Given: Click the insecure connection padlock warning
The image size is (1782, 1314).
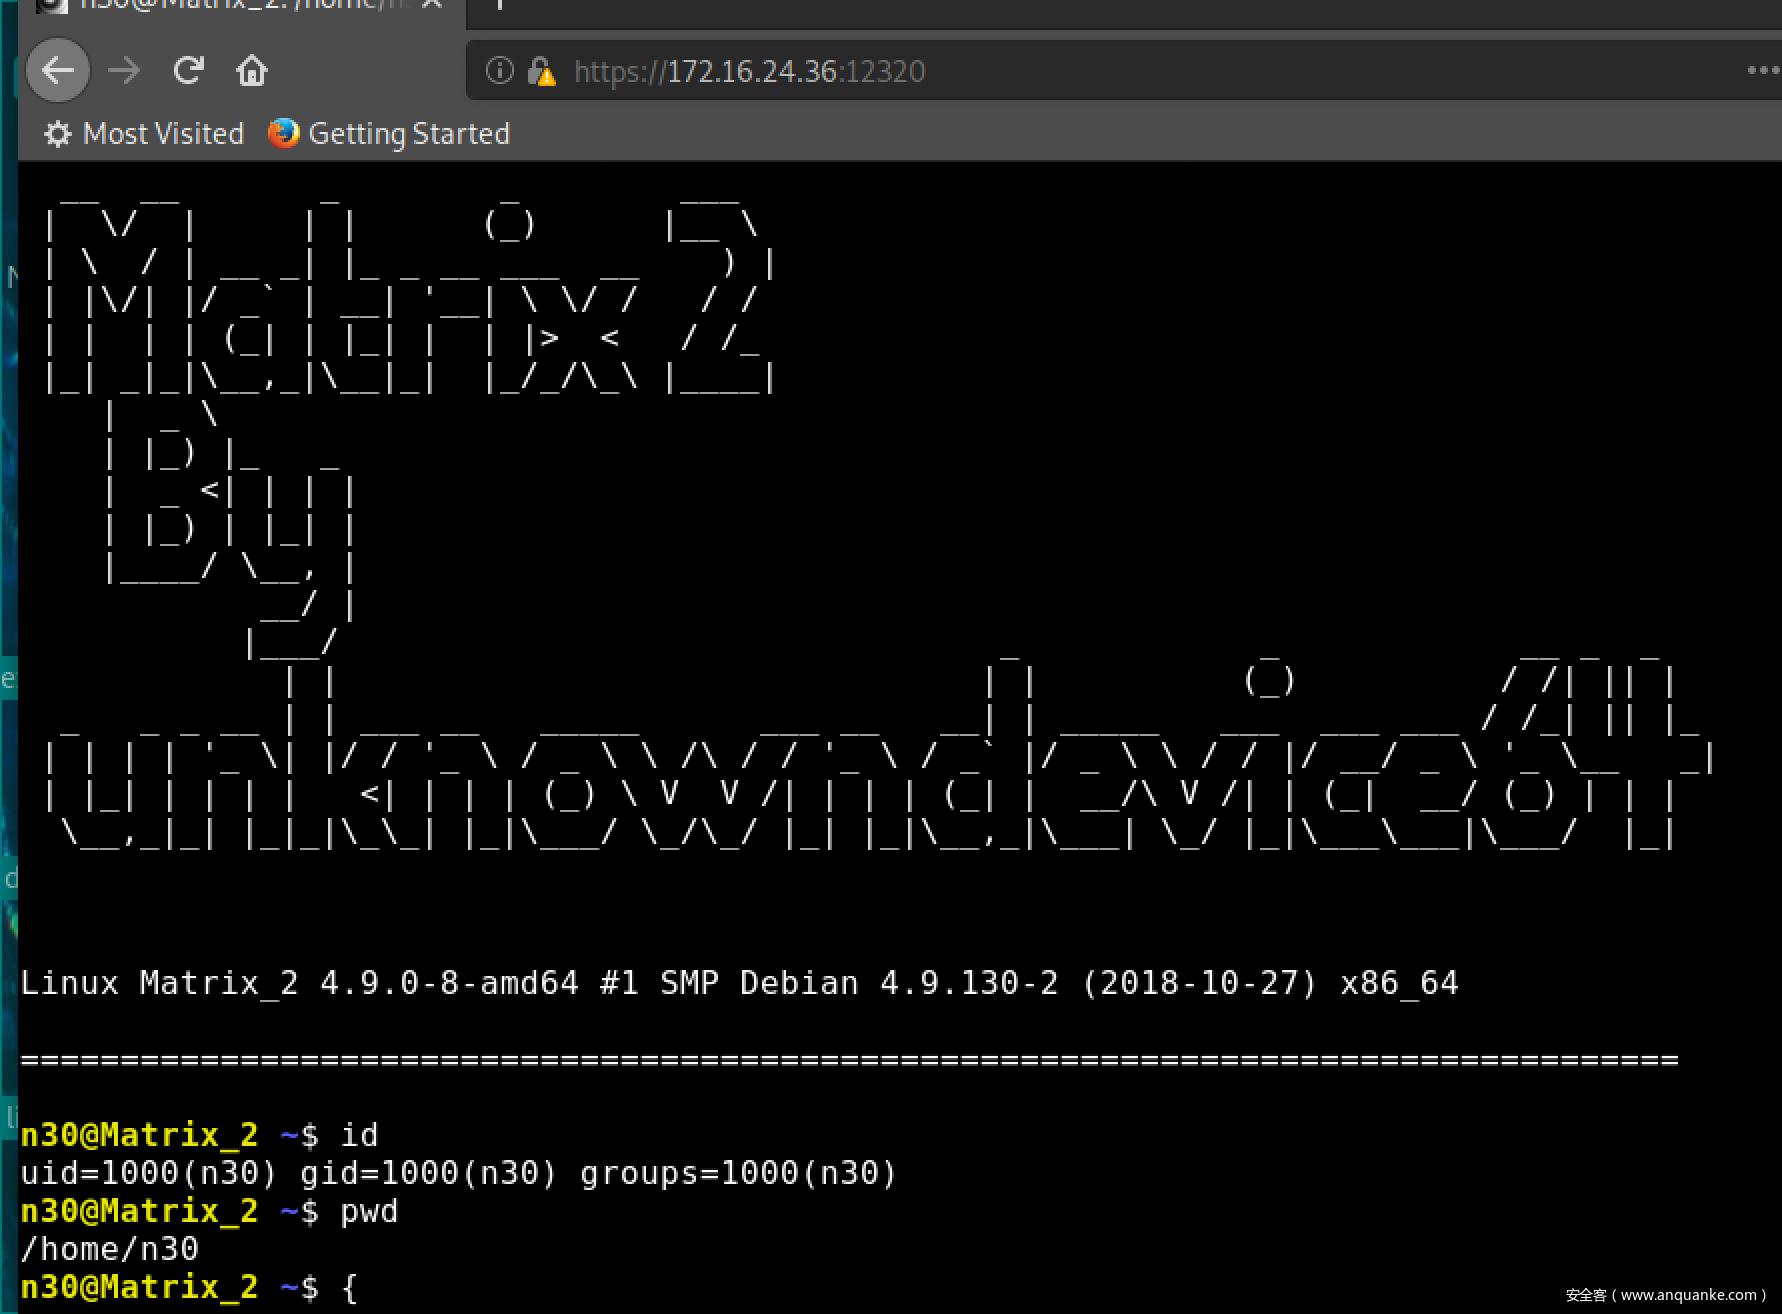Looking at the screenshot, I should tap(541, 71).
